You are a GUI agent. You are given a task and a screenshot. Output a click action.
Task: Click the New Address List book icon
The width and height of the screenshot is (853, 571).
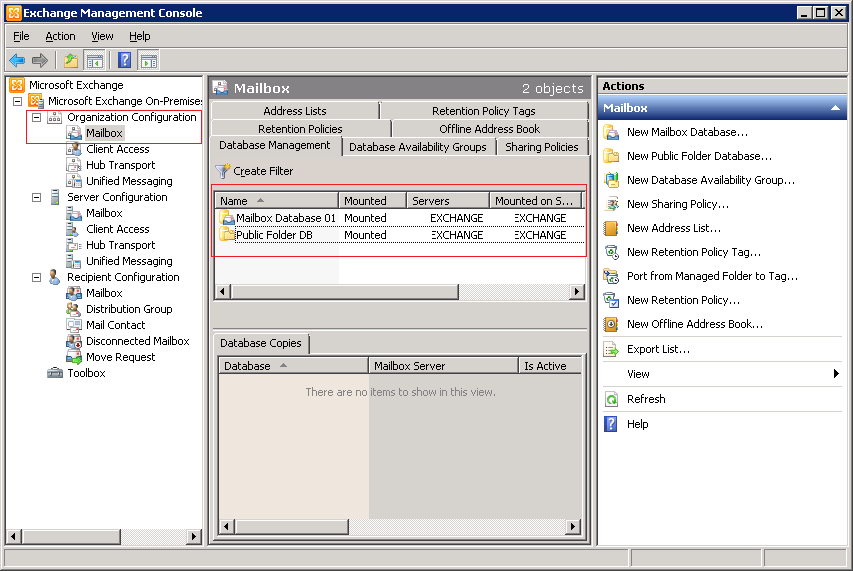(x=611, y=228)
